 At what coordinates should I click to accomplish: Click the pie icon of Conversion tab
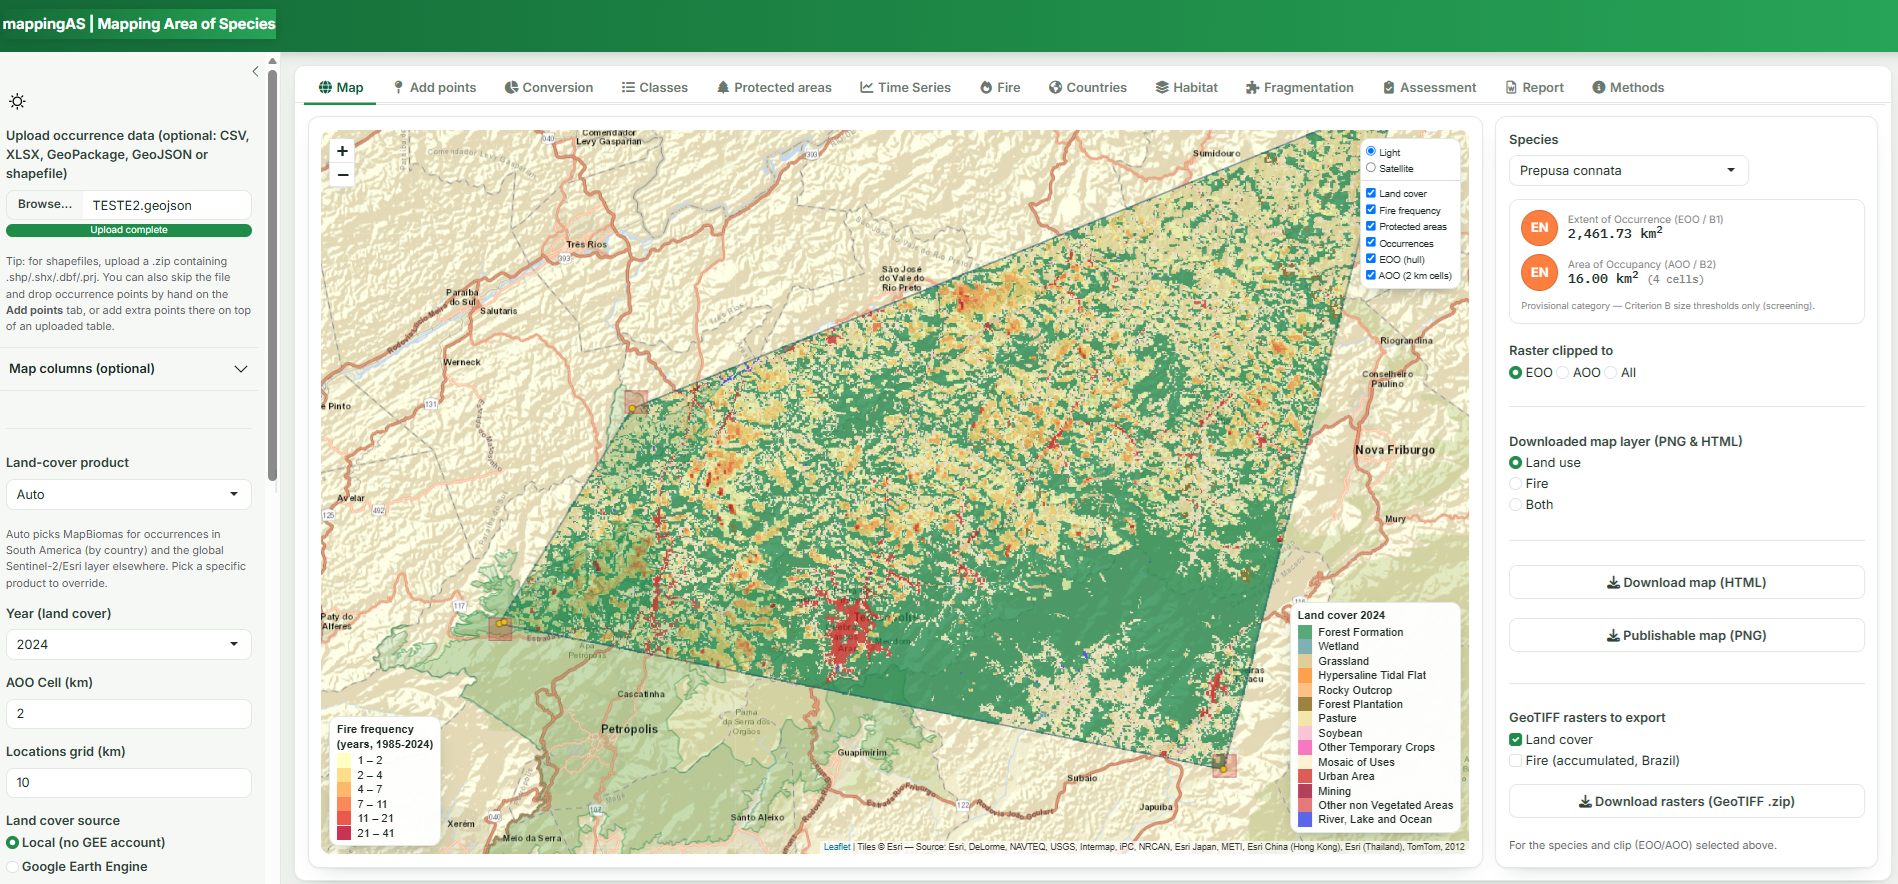pyautogui.click(x=511, y=87)
